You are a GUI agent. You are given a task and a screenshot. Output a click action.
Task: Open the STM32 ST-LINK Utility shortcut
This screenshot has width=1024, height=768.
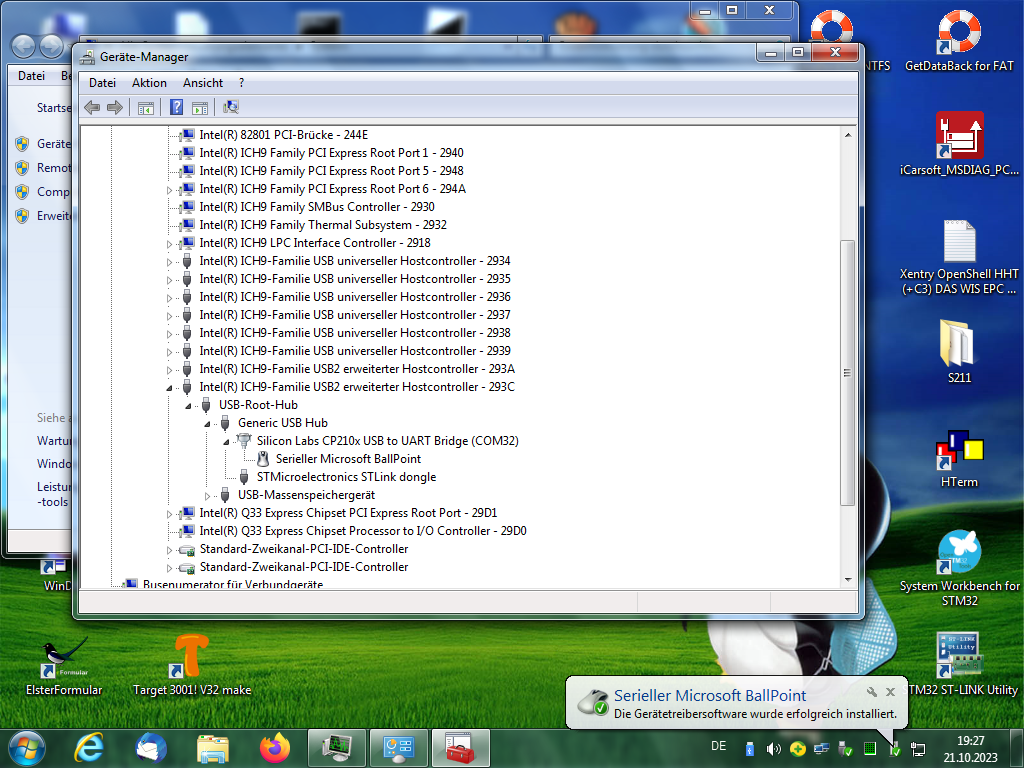(x=959, y=664)
